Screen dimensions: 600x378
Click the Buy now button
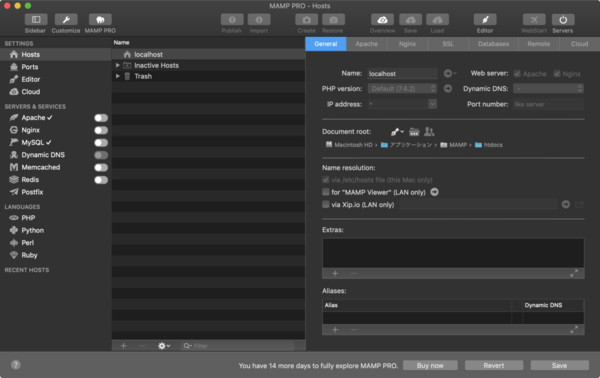[x=430, y=365]
